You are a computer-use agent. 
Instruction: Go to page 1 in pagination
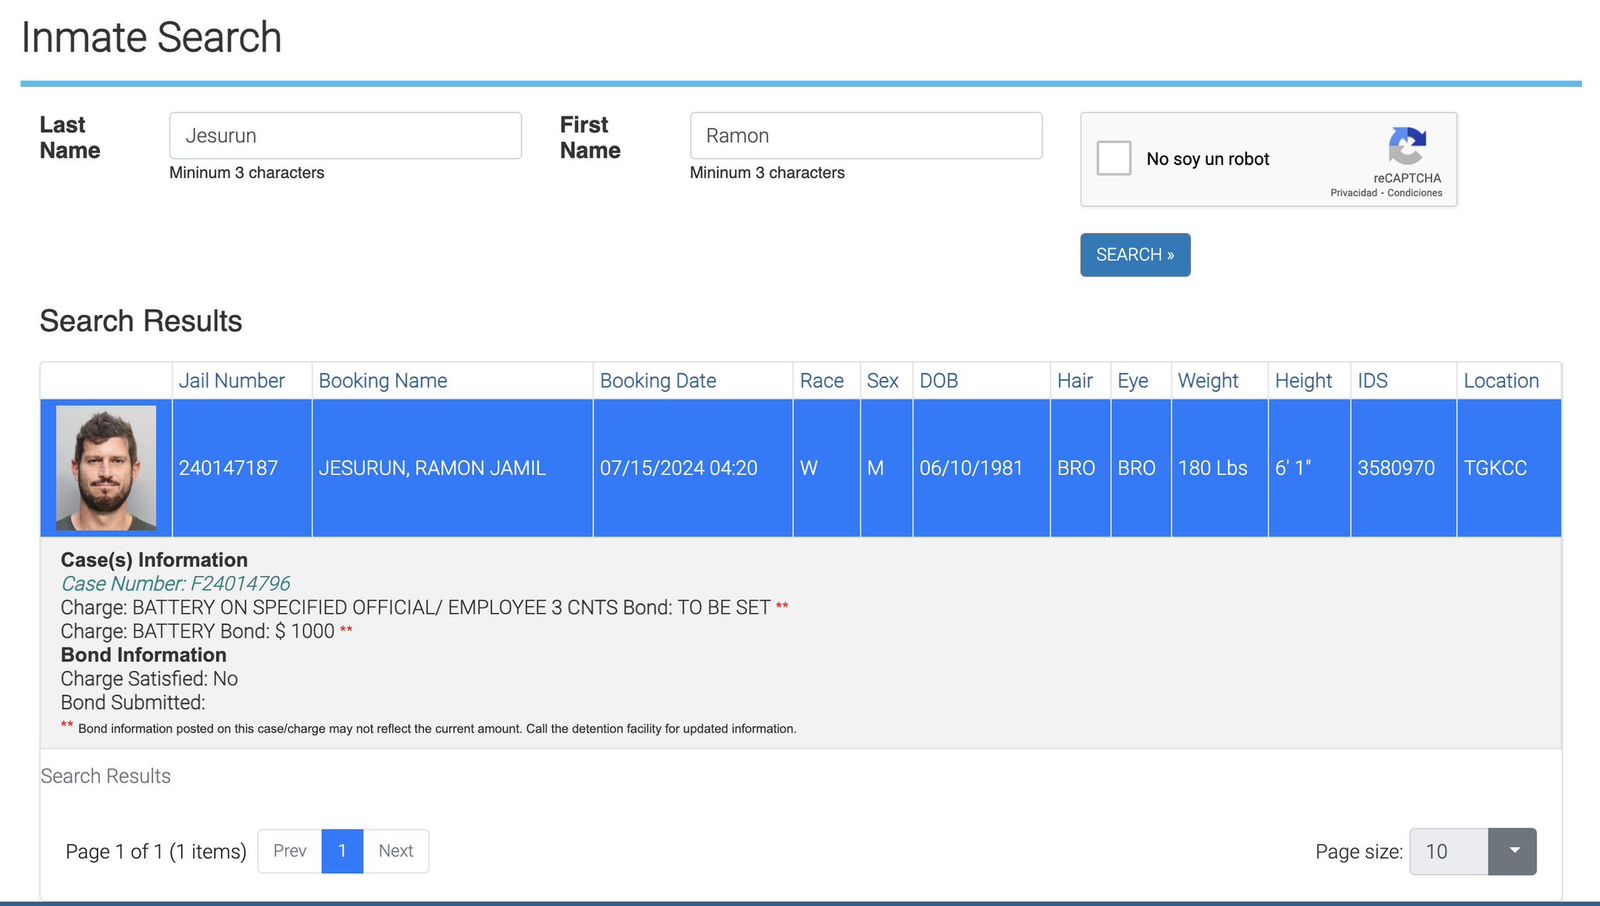(x=342, y=851)
